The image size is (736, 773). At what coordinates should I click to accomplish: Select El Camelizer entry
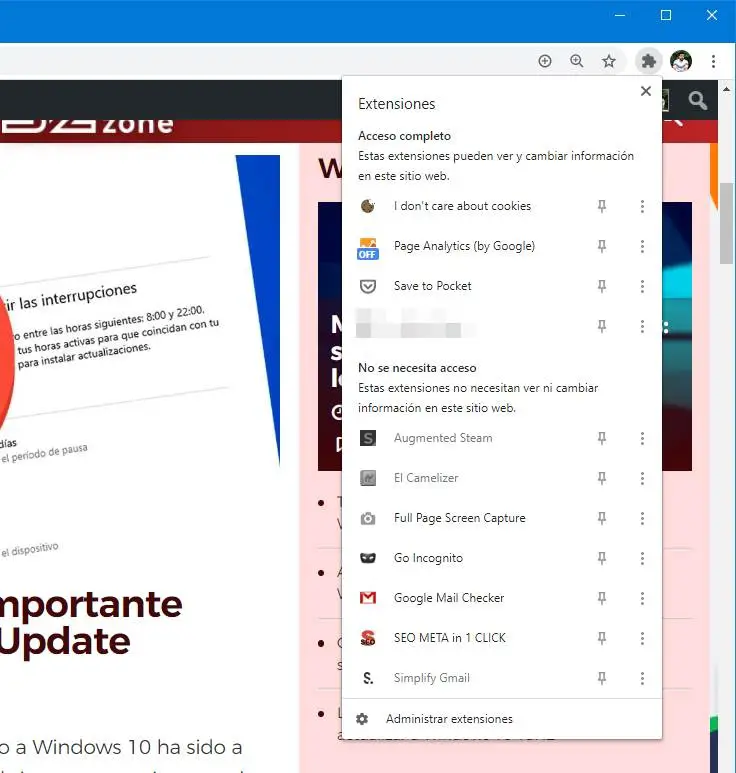(x=426, y=478)
